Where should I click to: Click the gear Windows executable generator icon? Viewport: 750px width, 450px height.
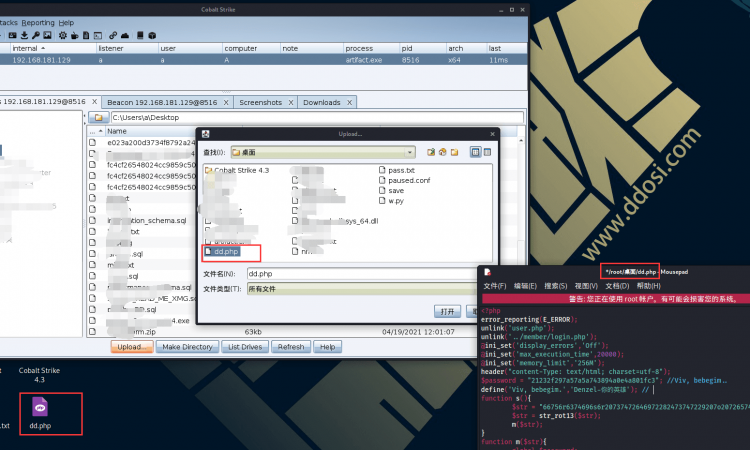point(63,35)
